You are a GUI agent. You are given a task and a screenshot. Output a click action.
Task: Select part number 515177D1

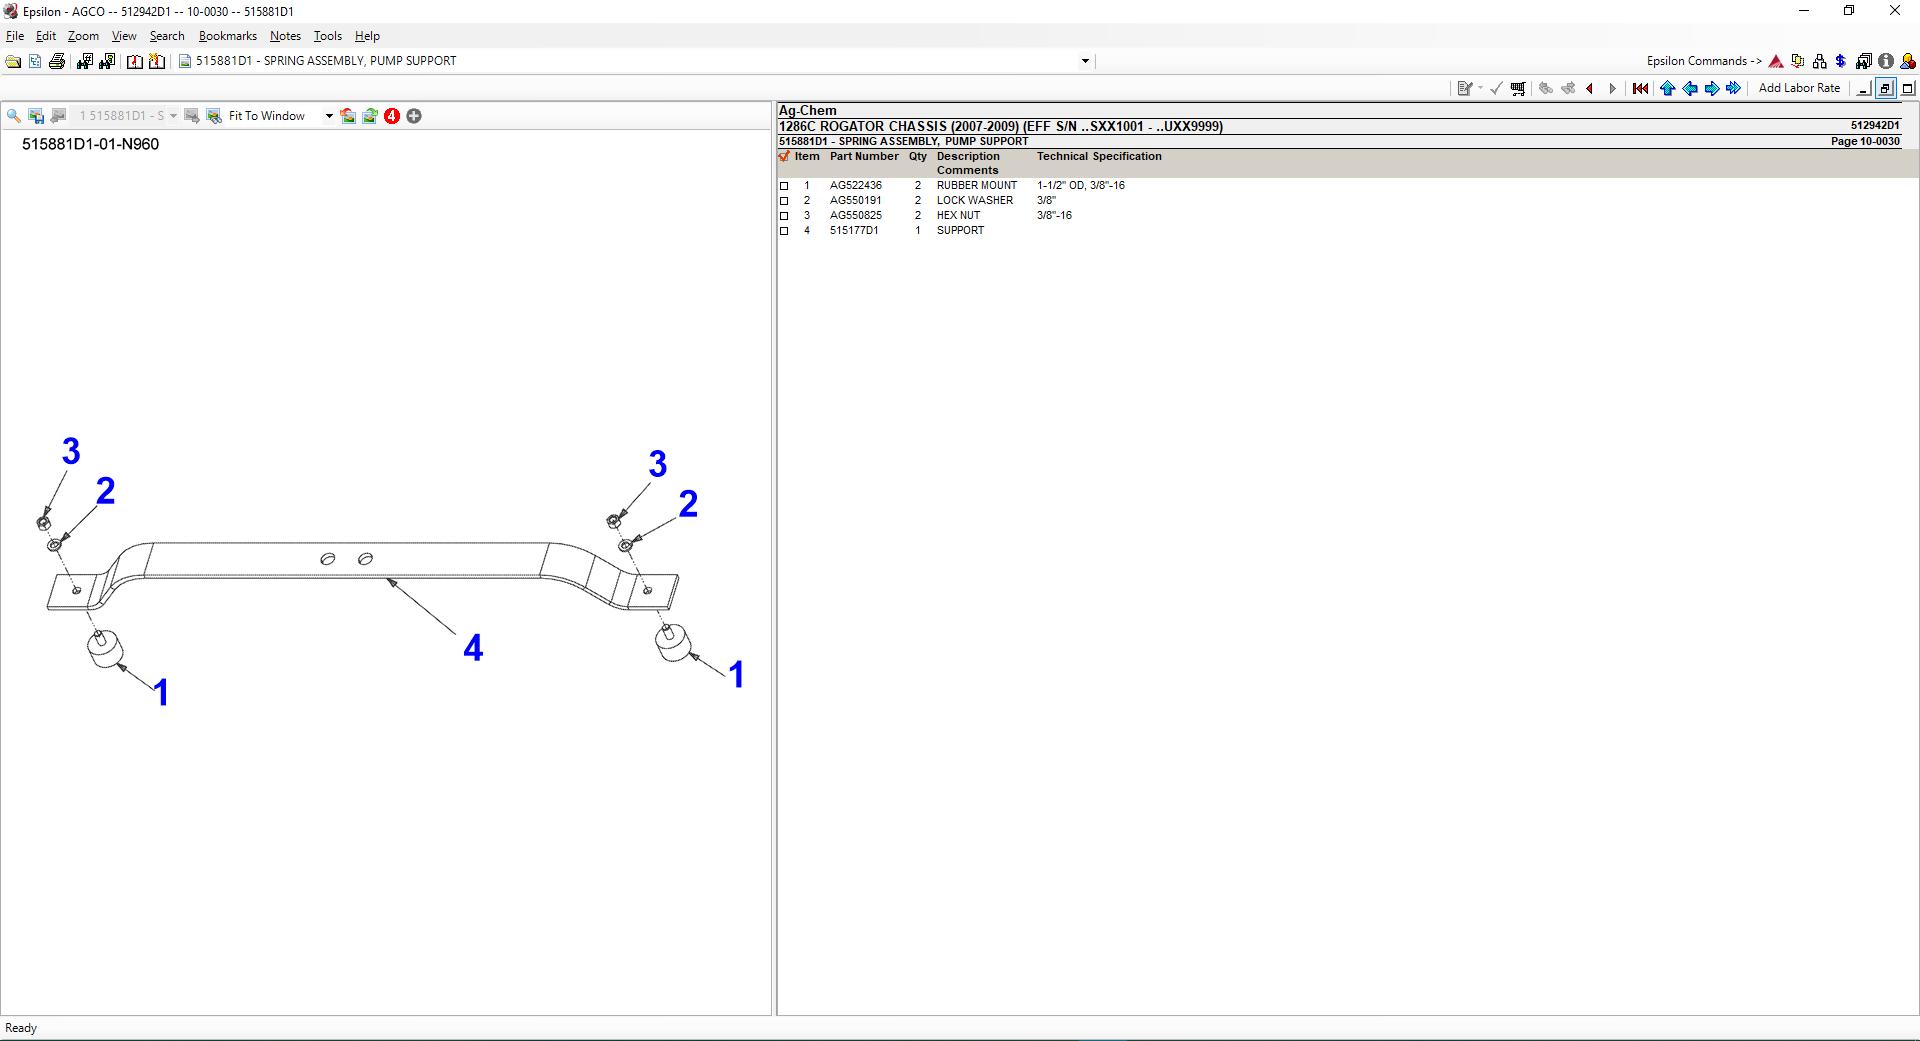click(854, 231)
